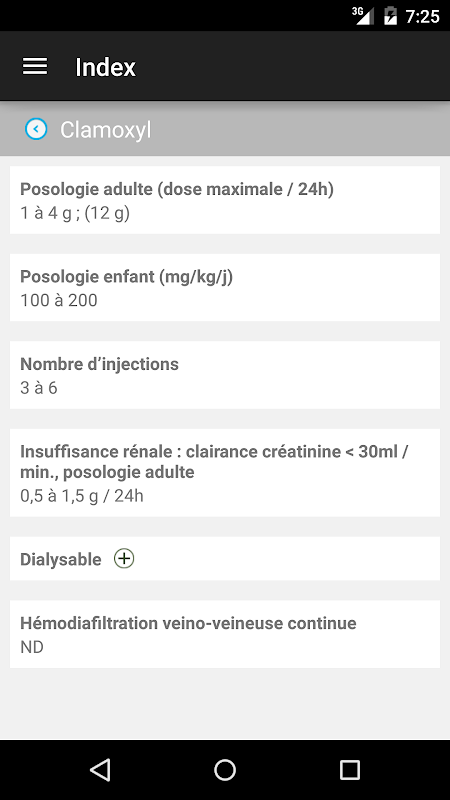Tap the Android recent apps square
This screenshot has height=800, width=450.
pyautogui.click(x=349, y=770)
